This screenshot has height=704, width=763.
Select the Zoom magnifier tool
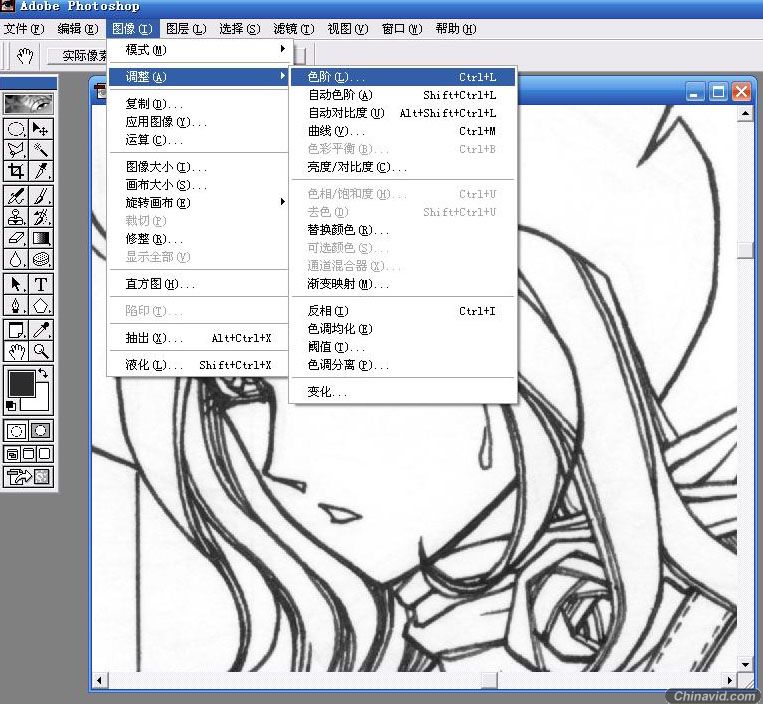40,351
